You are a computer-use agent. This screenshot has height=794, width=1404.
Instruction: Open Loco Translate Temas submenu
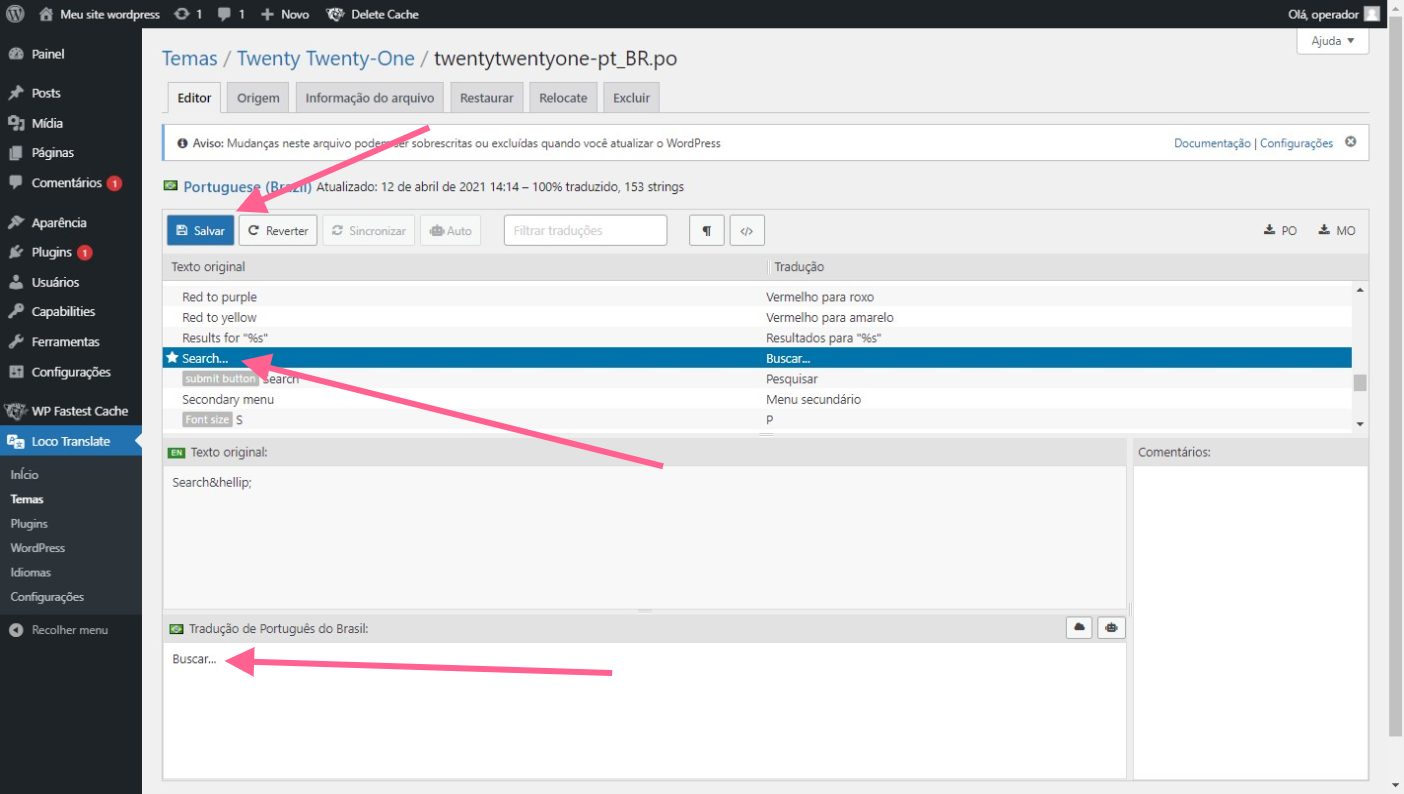(x=27, y=499)
